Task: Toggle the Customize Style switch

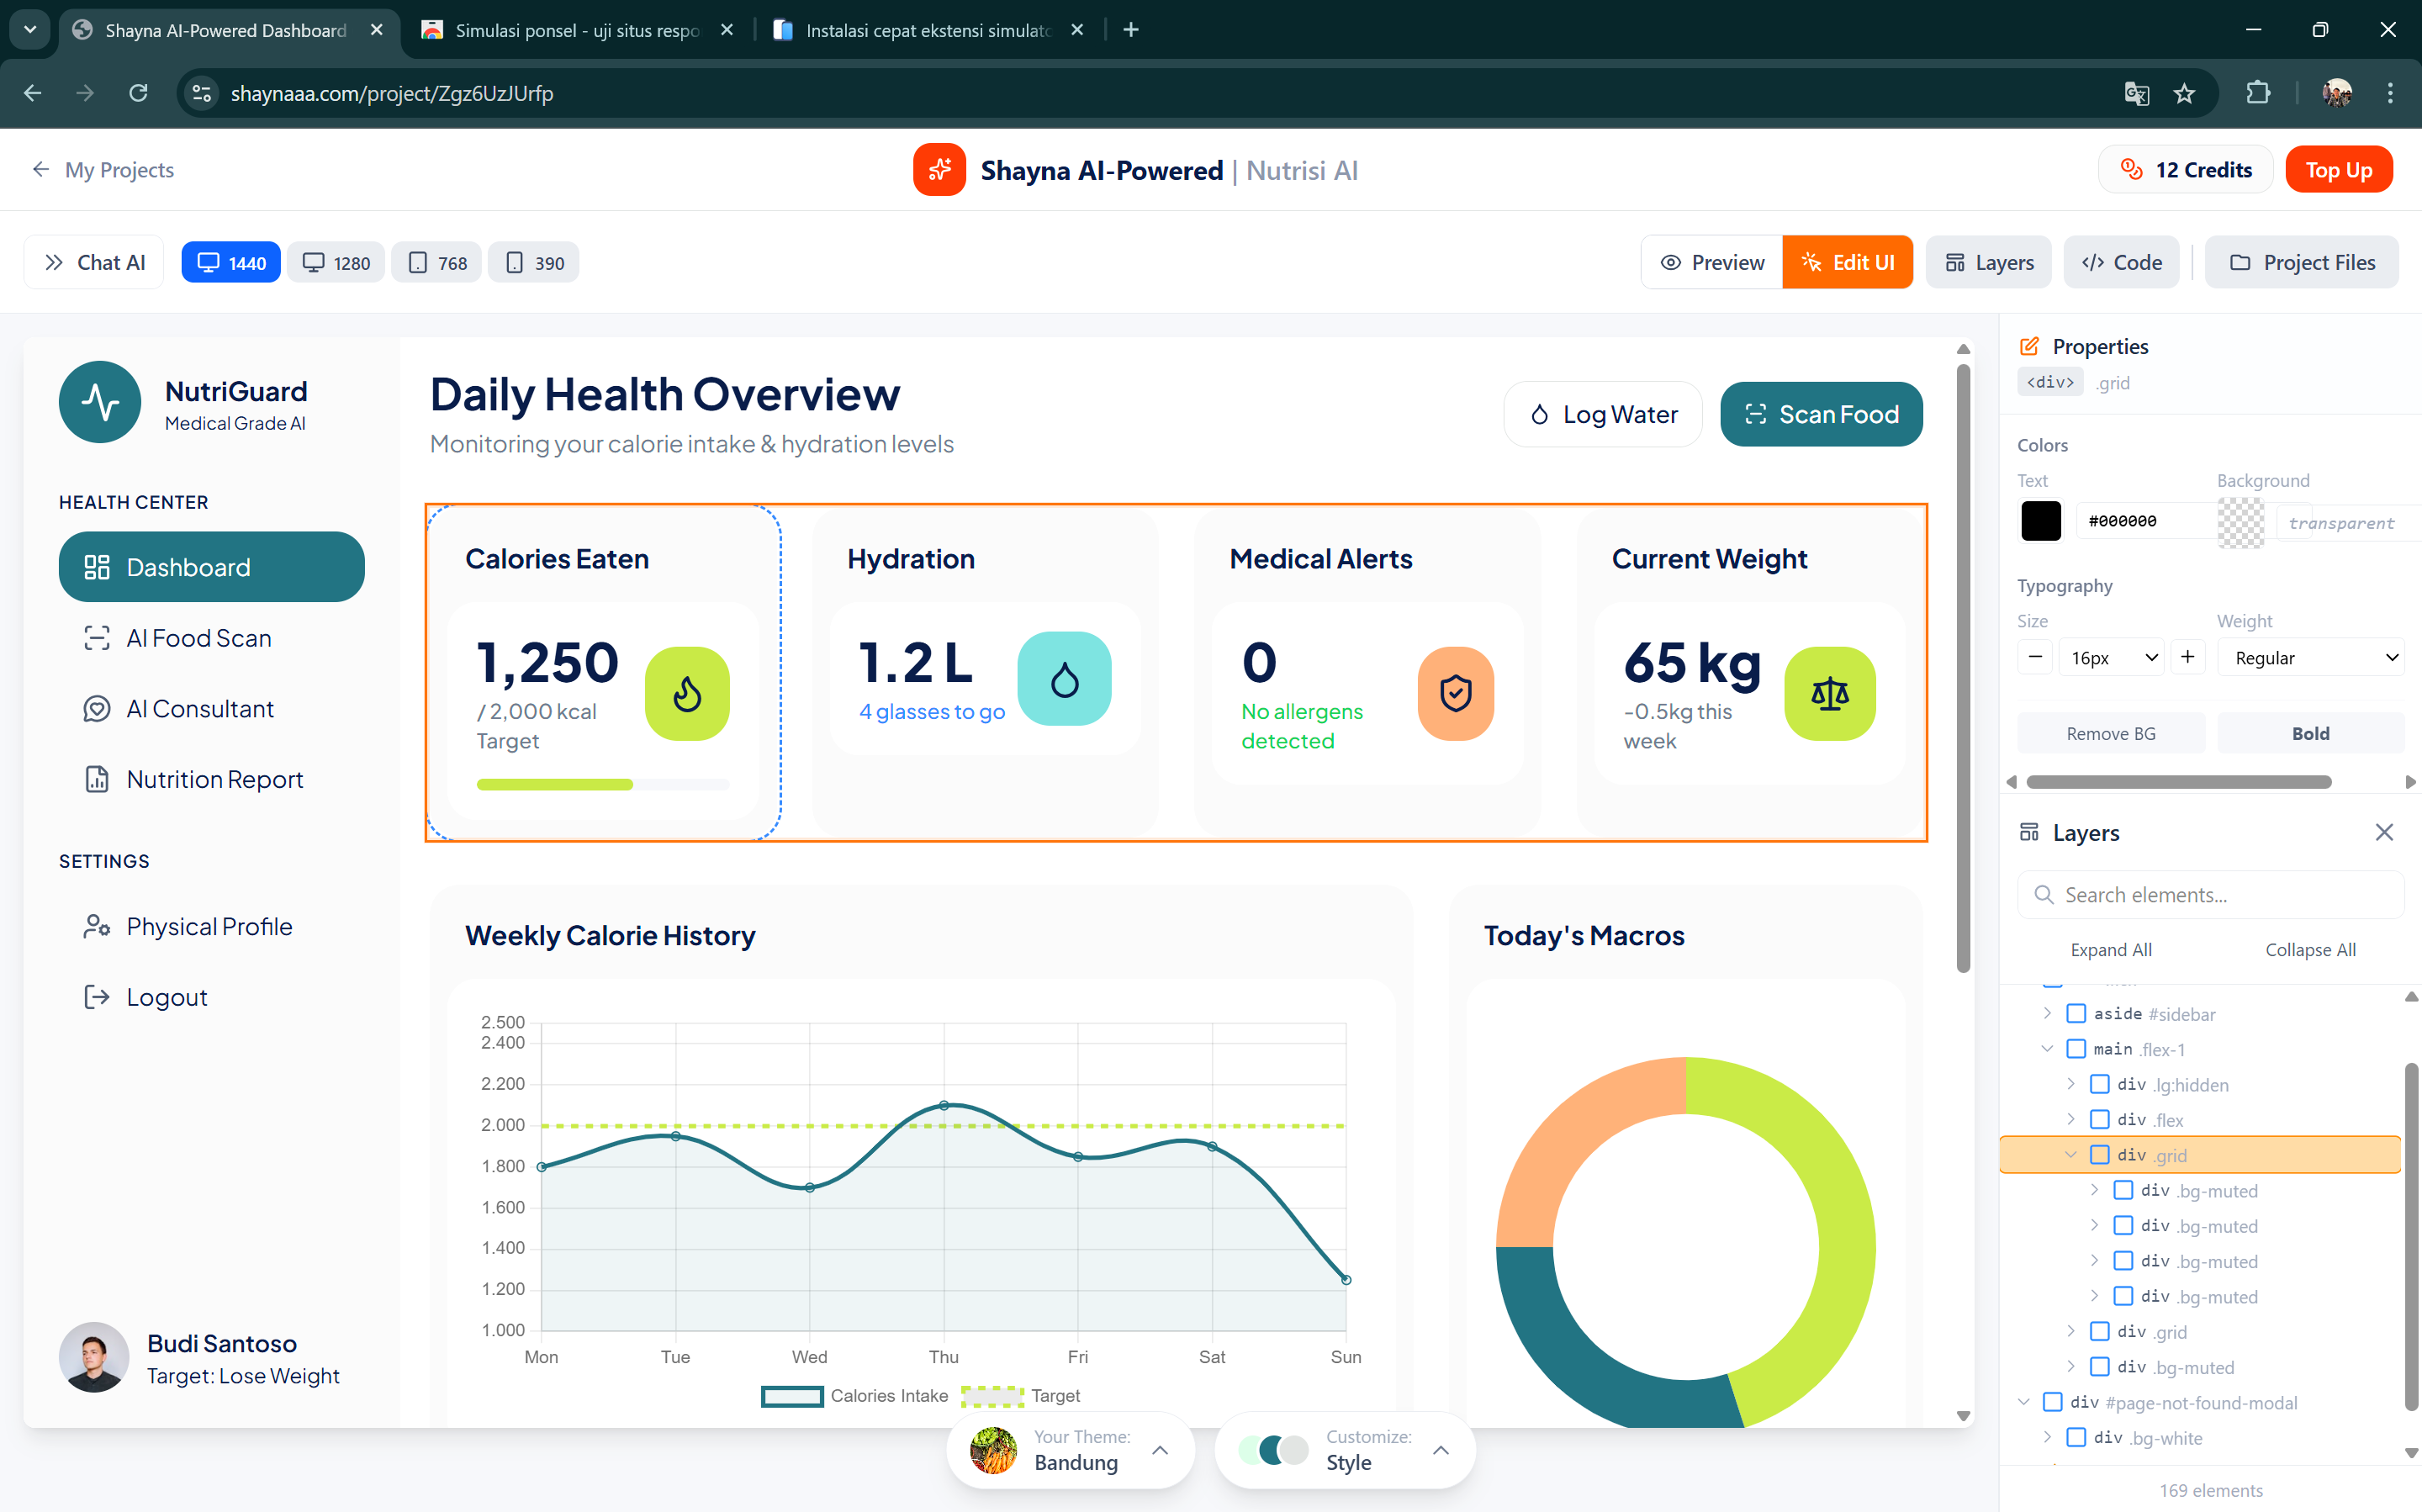Action: coord(1273,1450)
